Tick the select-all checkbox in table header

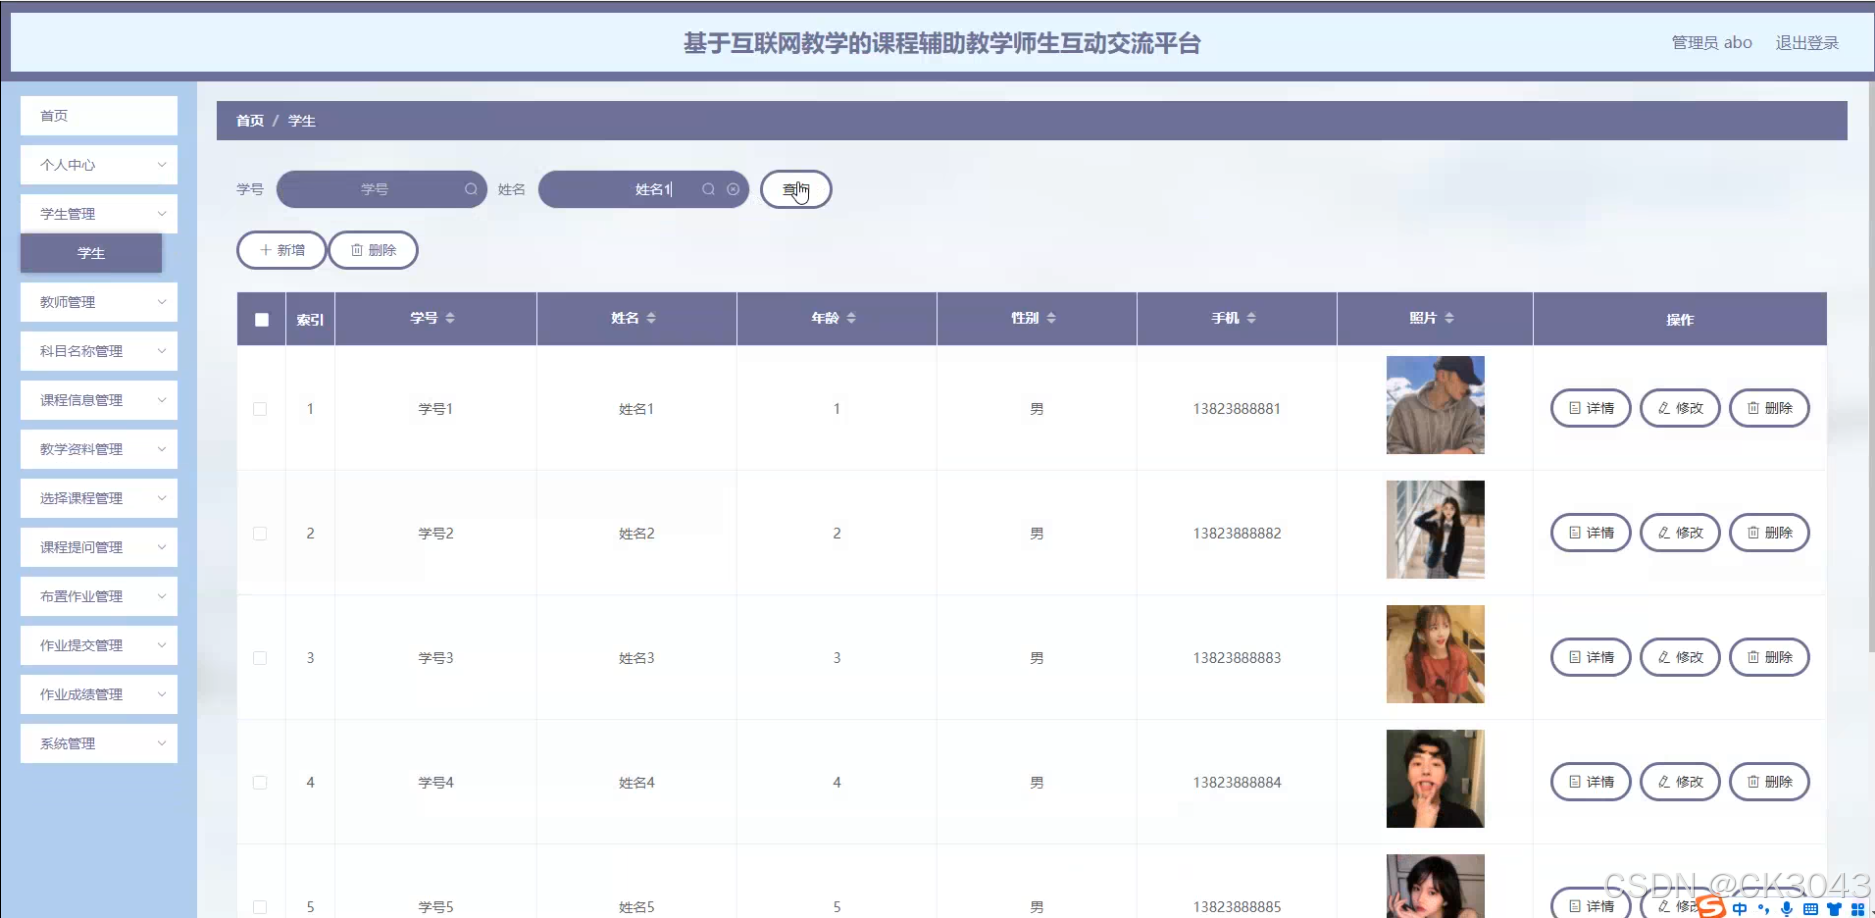[262, 320]
